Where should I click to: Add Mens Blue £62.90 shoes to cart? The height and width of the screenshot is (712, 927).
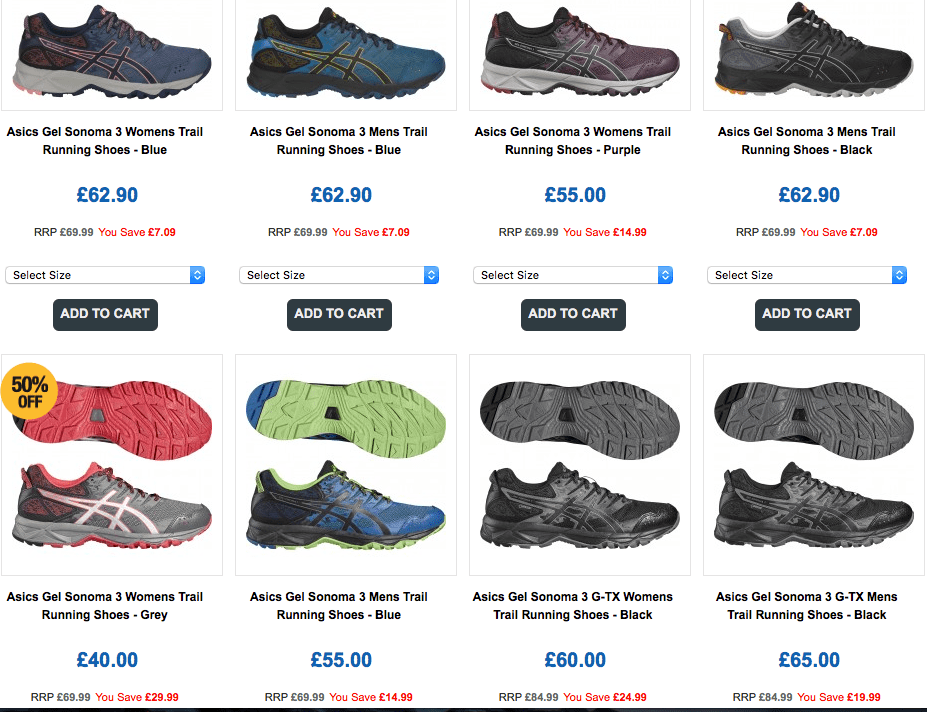339,315
